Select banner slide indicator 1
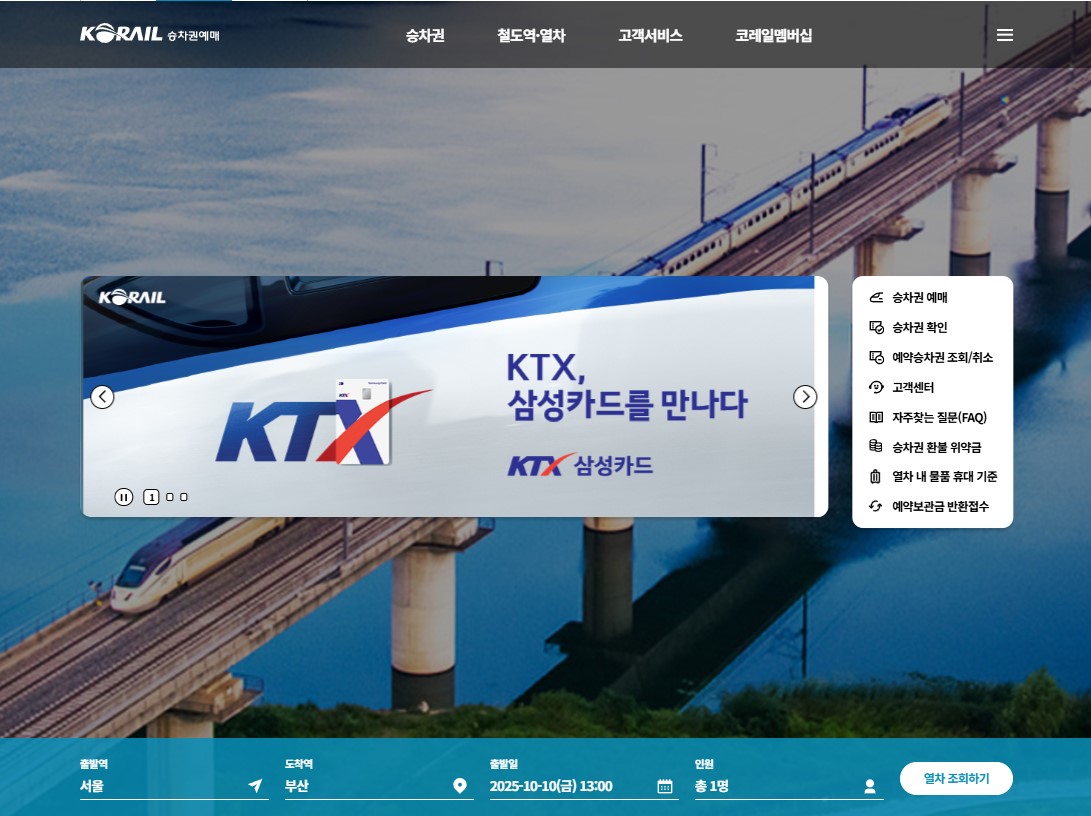The width and height of the screenshot is (1091, 816). [x=151, y=497]
